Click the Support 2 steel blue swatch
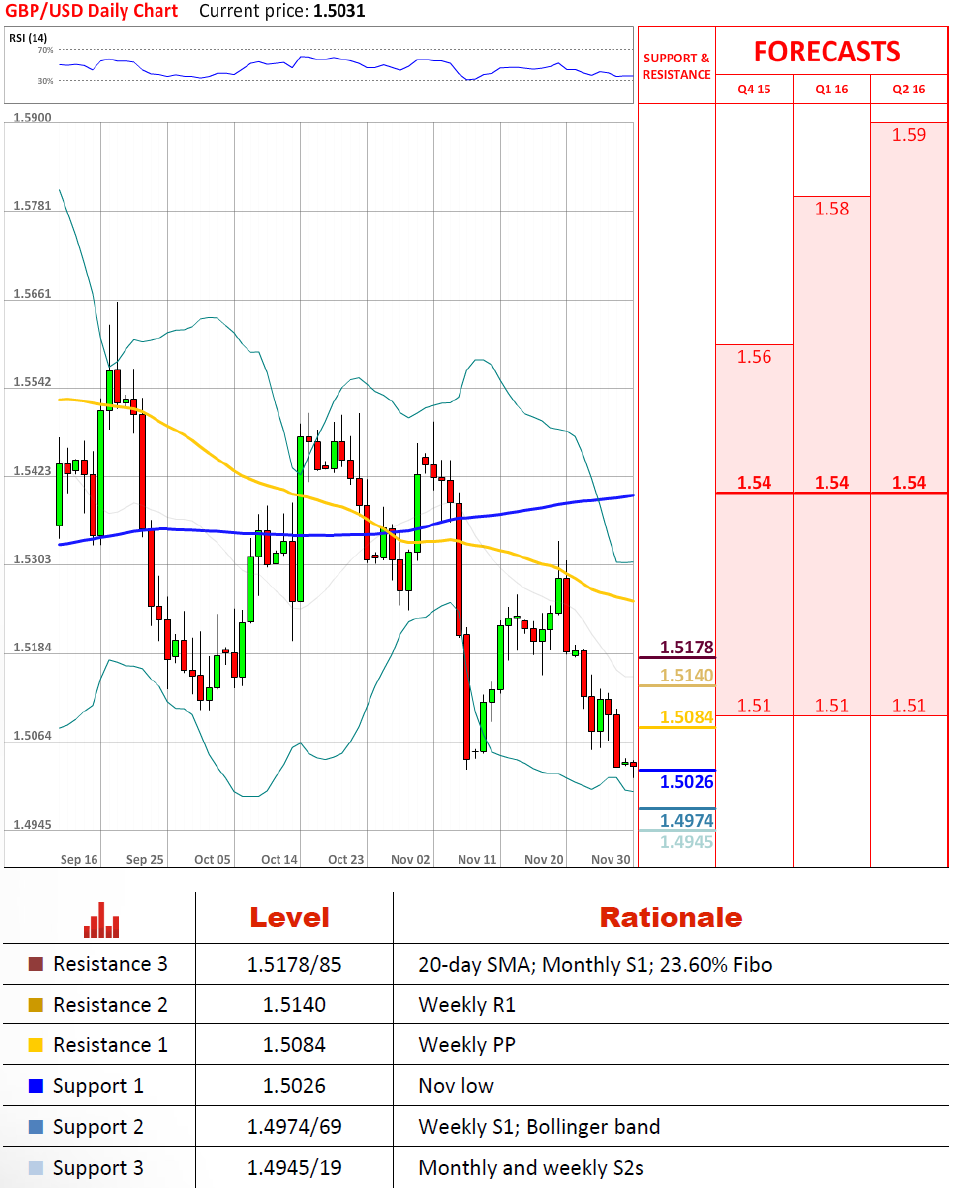This screenshot has width=954, height=1188. tap(36, 1127)
